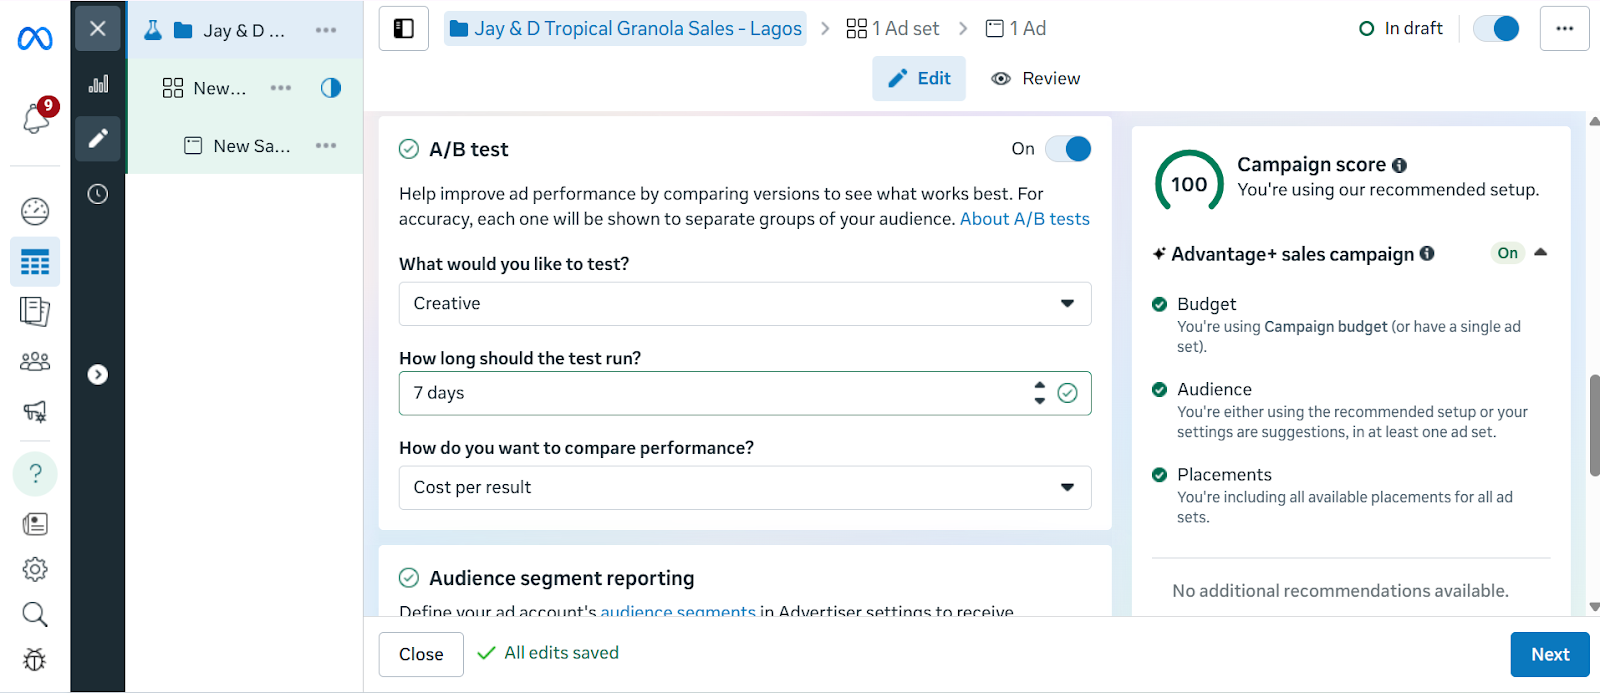Click Advantage+ On status badge
1600x693 pixels.
click(x=1507, y=253)
